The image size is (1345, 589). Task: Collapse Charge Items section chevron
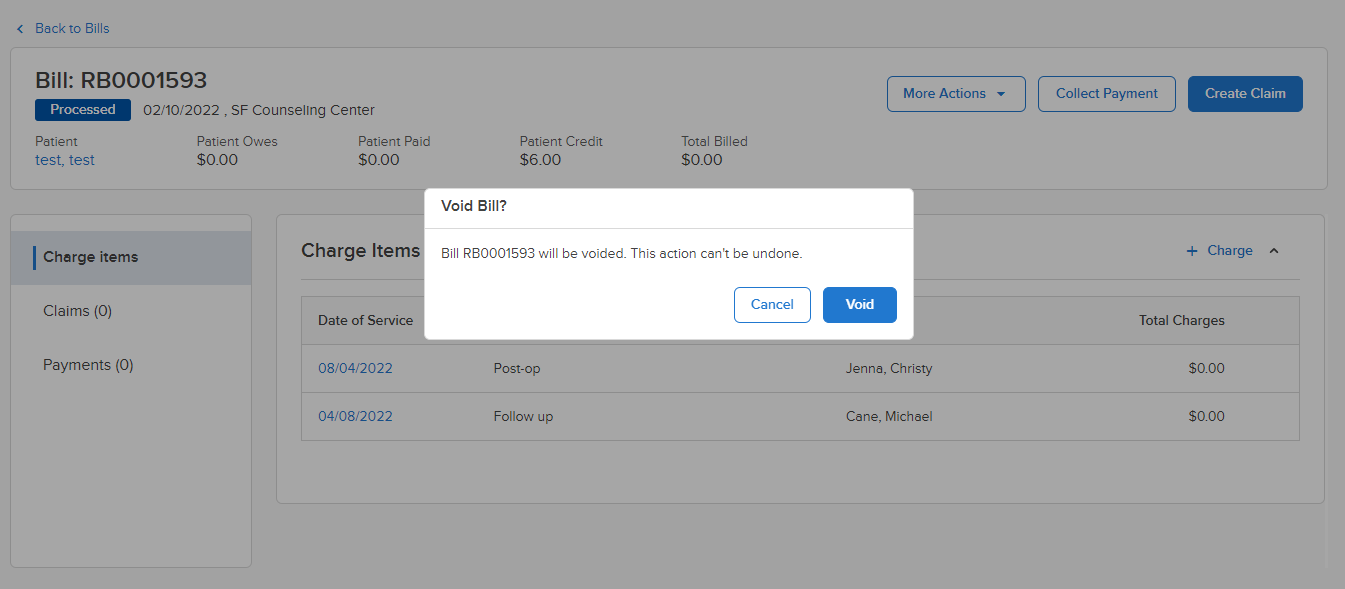(x=1274, y=251)
